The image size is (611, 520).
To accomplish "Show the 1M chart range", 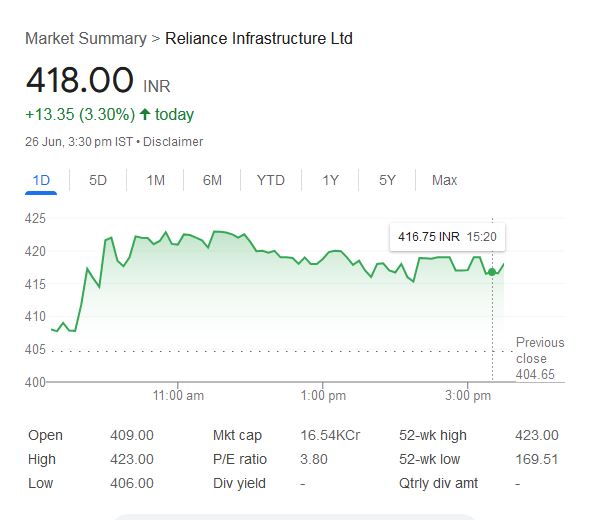I will (x=155, y=180).
